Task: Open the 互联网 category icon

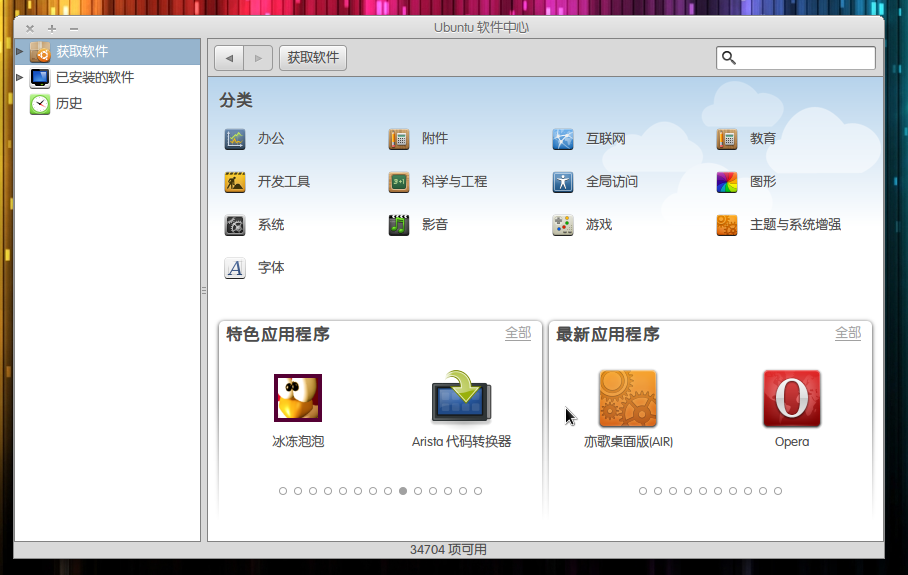Action: pos(562,139)
